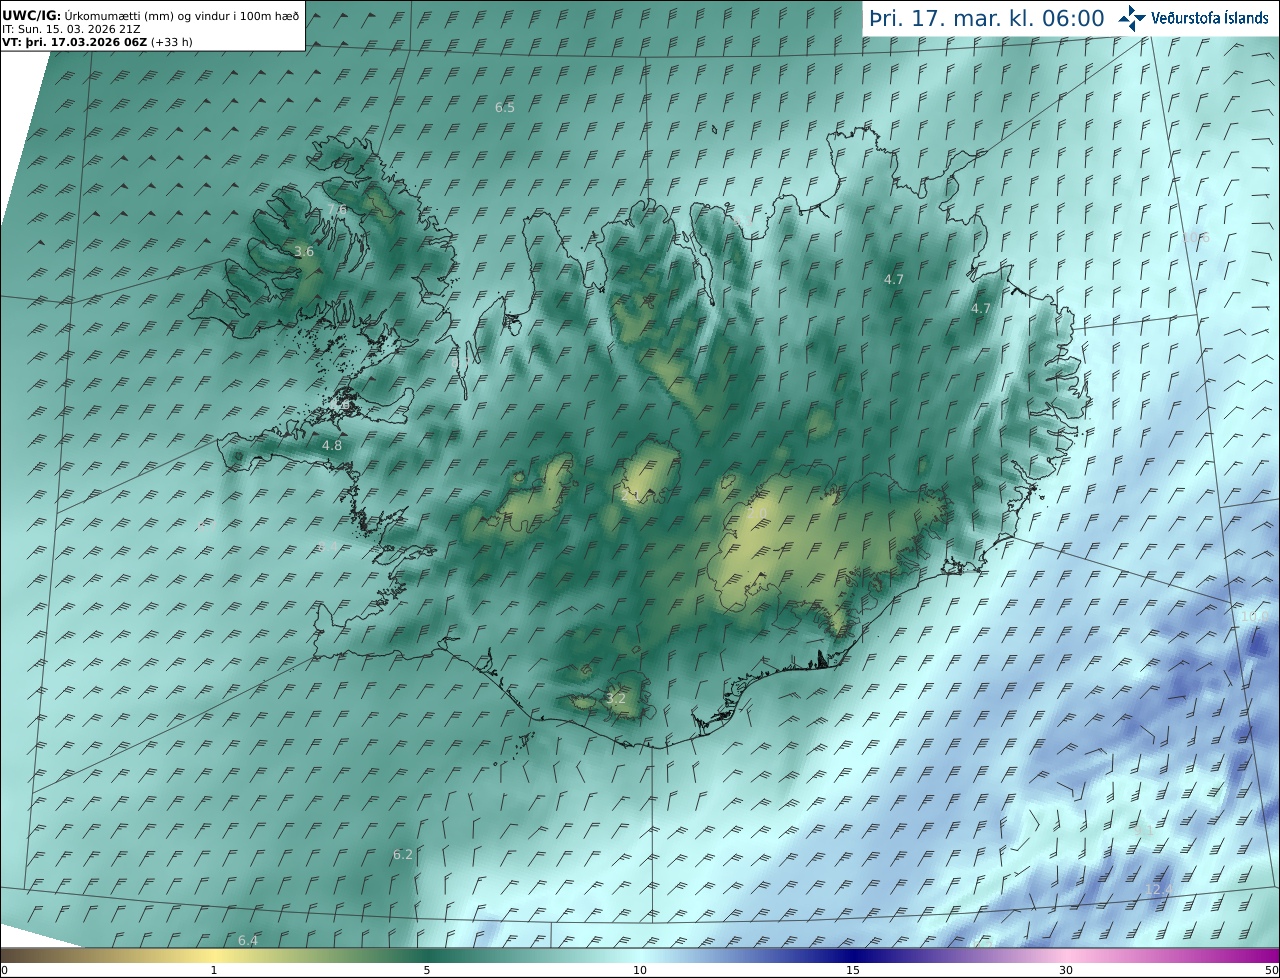Select the 'Þri. 17. mar. kl. 06:00' timestamp
The image size is (1280, 978).
pyautogui.click(x=987, y=19)
